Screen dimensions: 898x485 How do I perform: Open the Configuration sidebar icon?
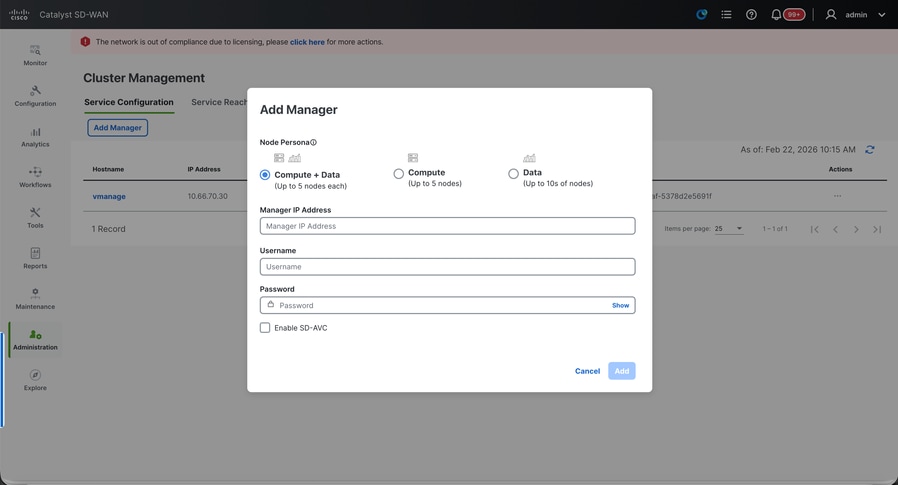click(35, 96)
